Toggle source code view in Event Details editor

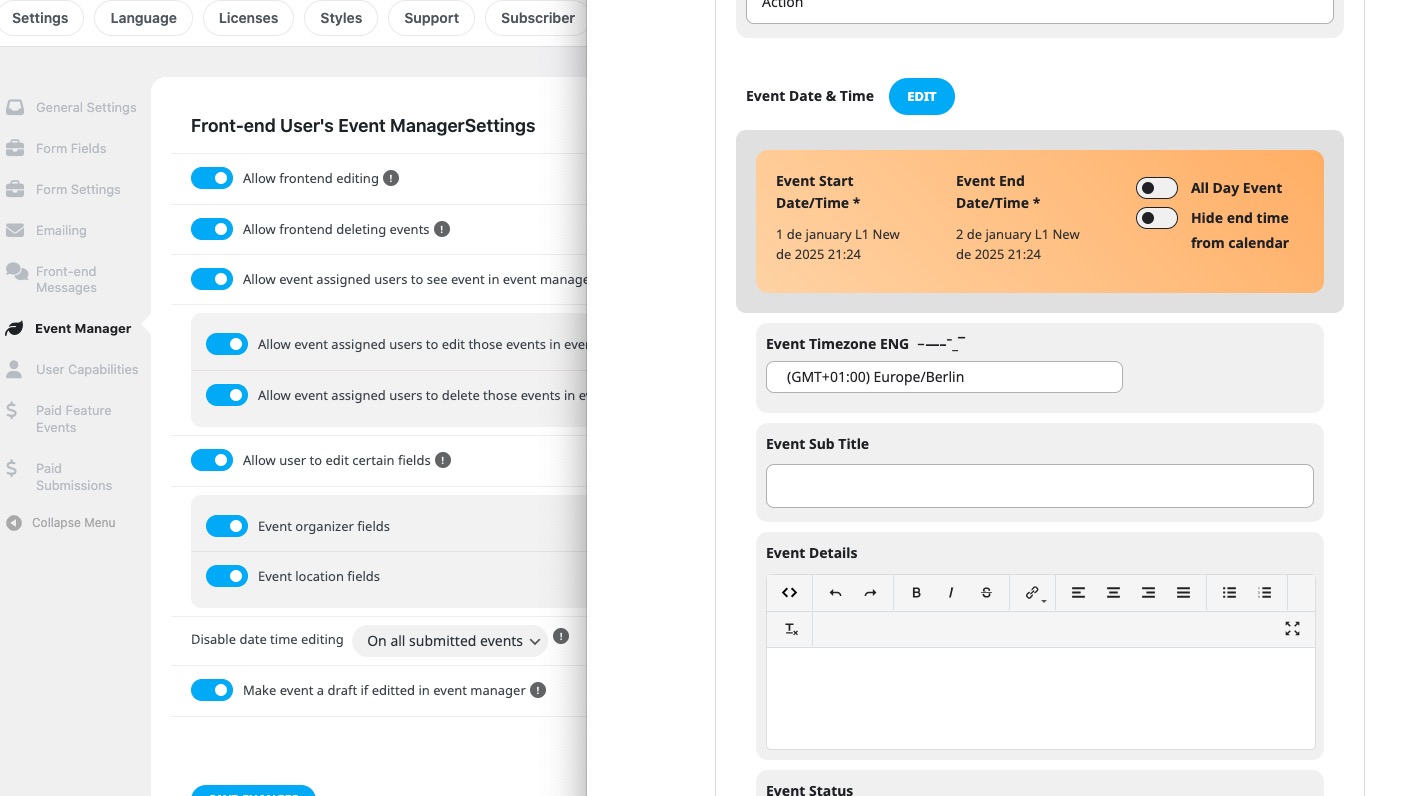(789, 593)
